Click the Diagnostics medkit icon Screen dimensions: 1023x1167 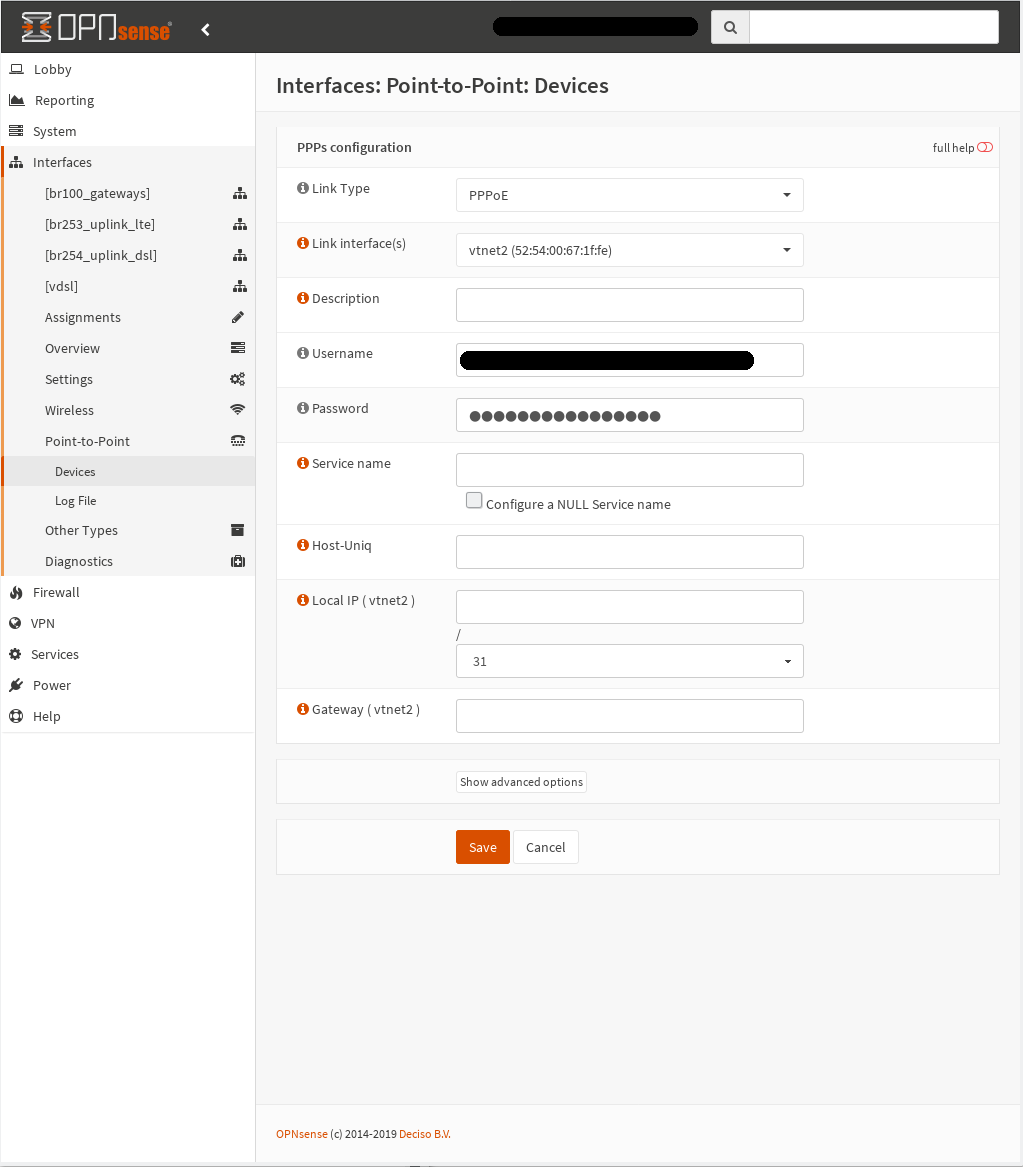point(238,561)
